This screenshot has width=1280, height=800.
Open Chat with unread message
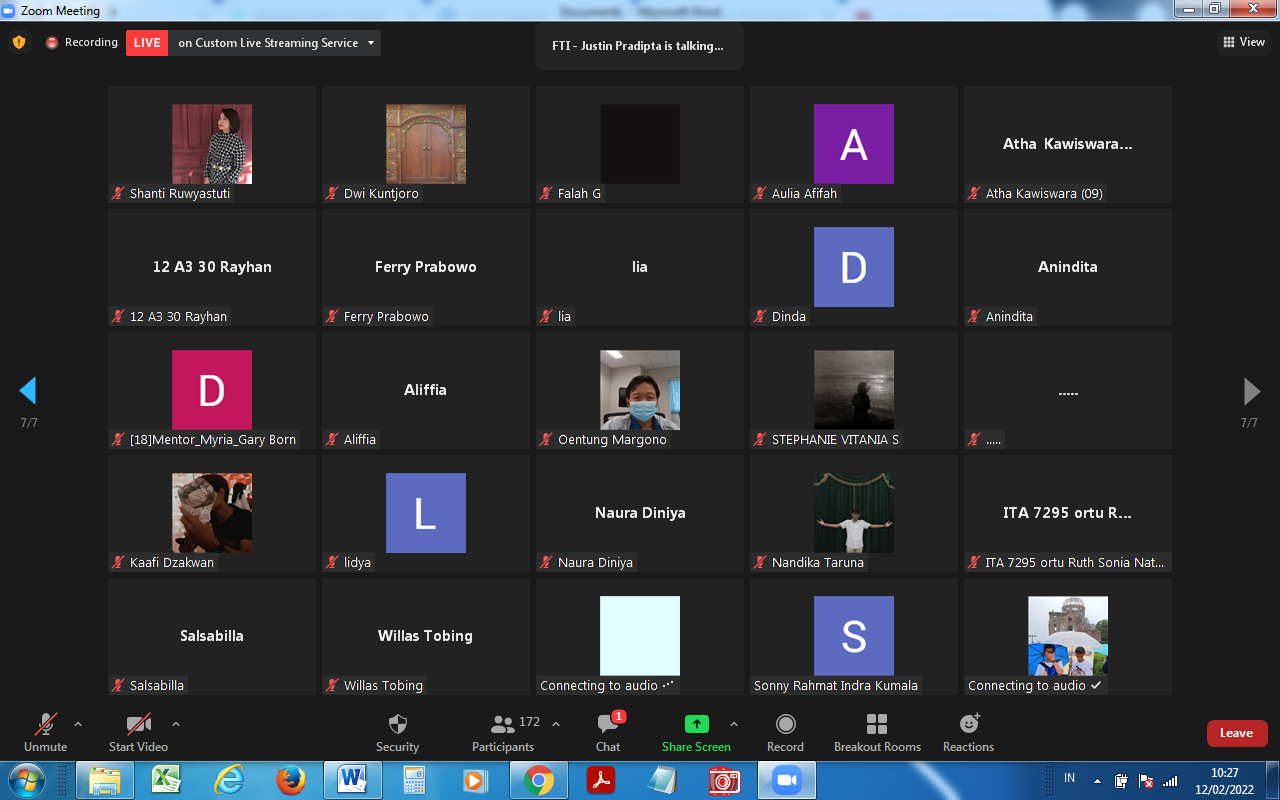608,725
